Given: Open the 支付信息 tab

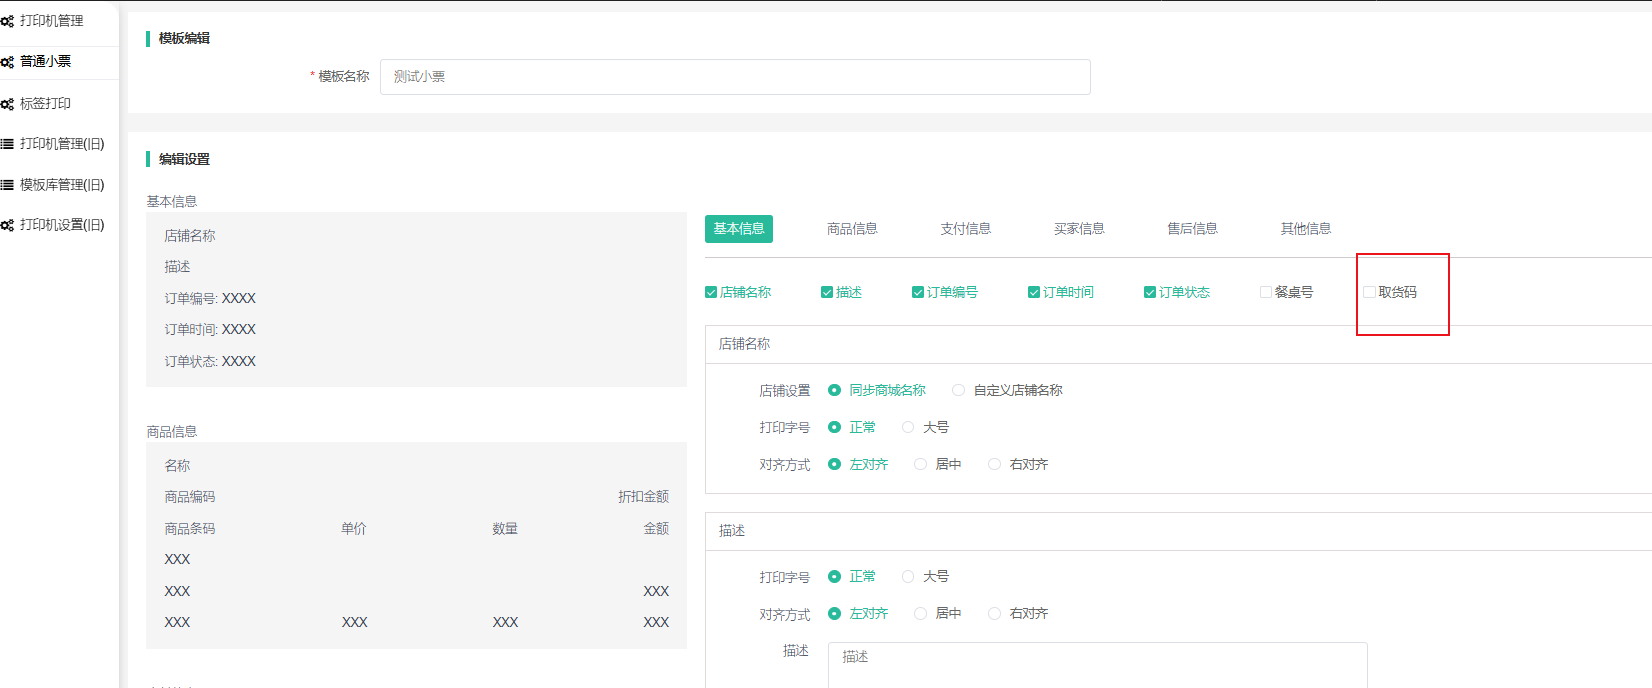Looking at the screenshot, I should 965,229.
